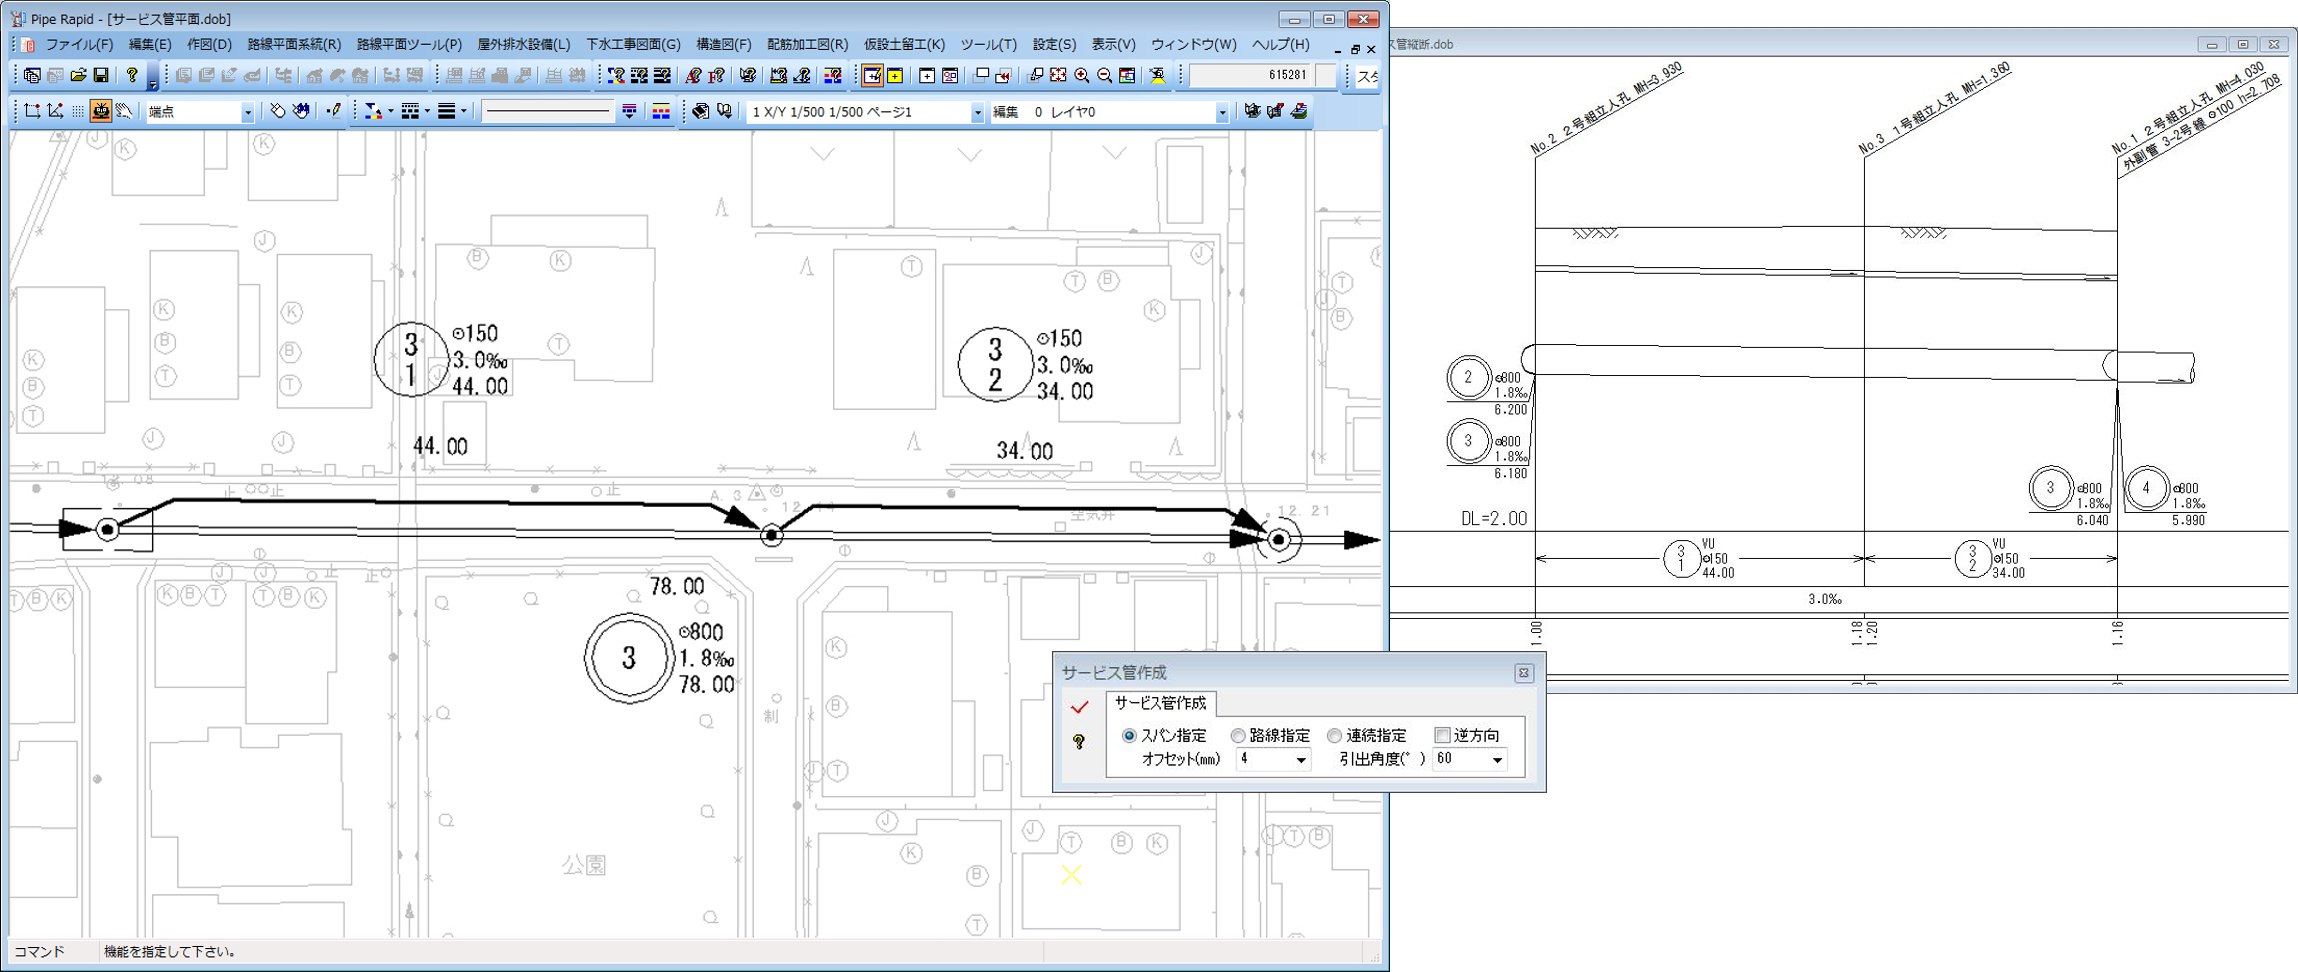Click the サービス管作成 tab

(1160, 703)
